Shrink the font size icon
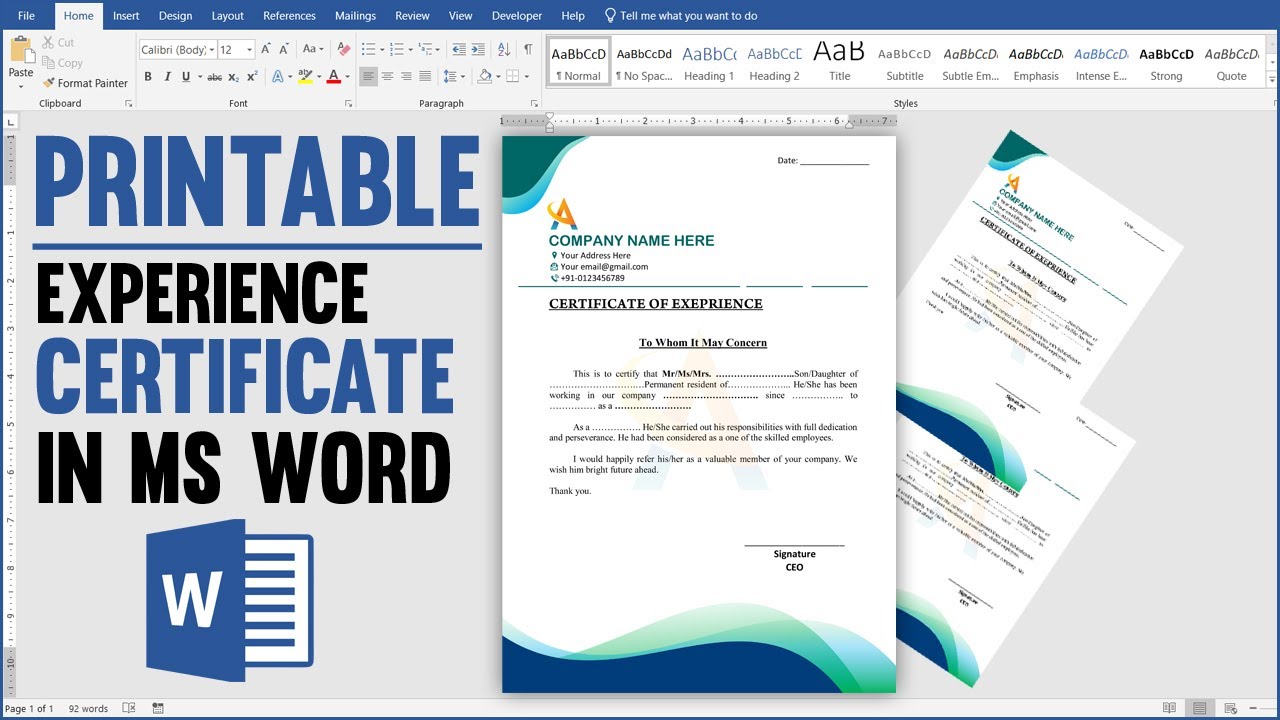The height and width of the screenshot is (720, 1280). point(284,49)
